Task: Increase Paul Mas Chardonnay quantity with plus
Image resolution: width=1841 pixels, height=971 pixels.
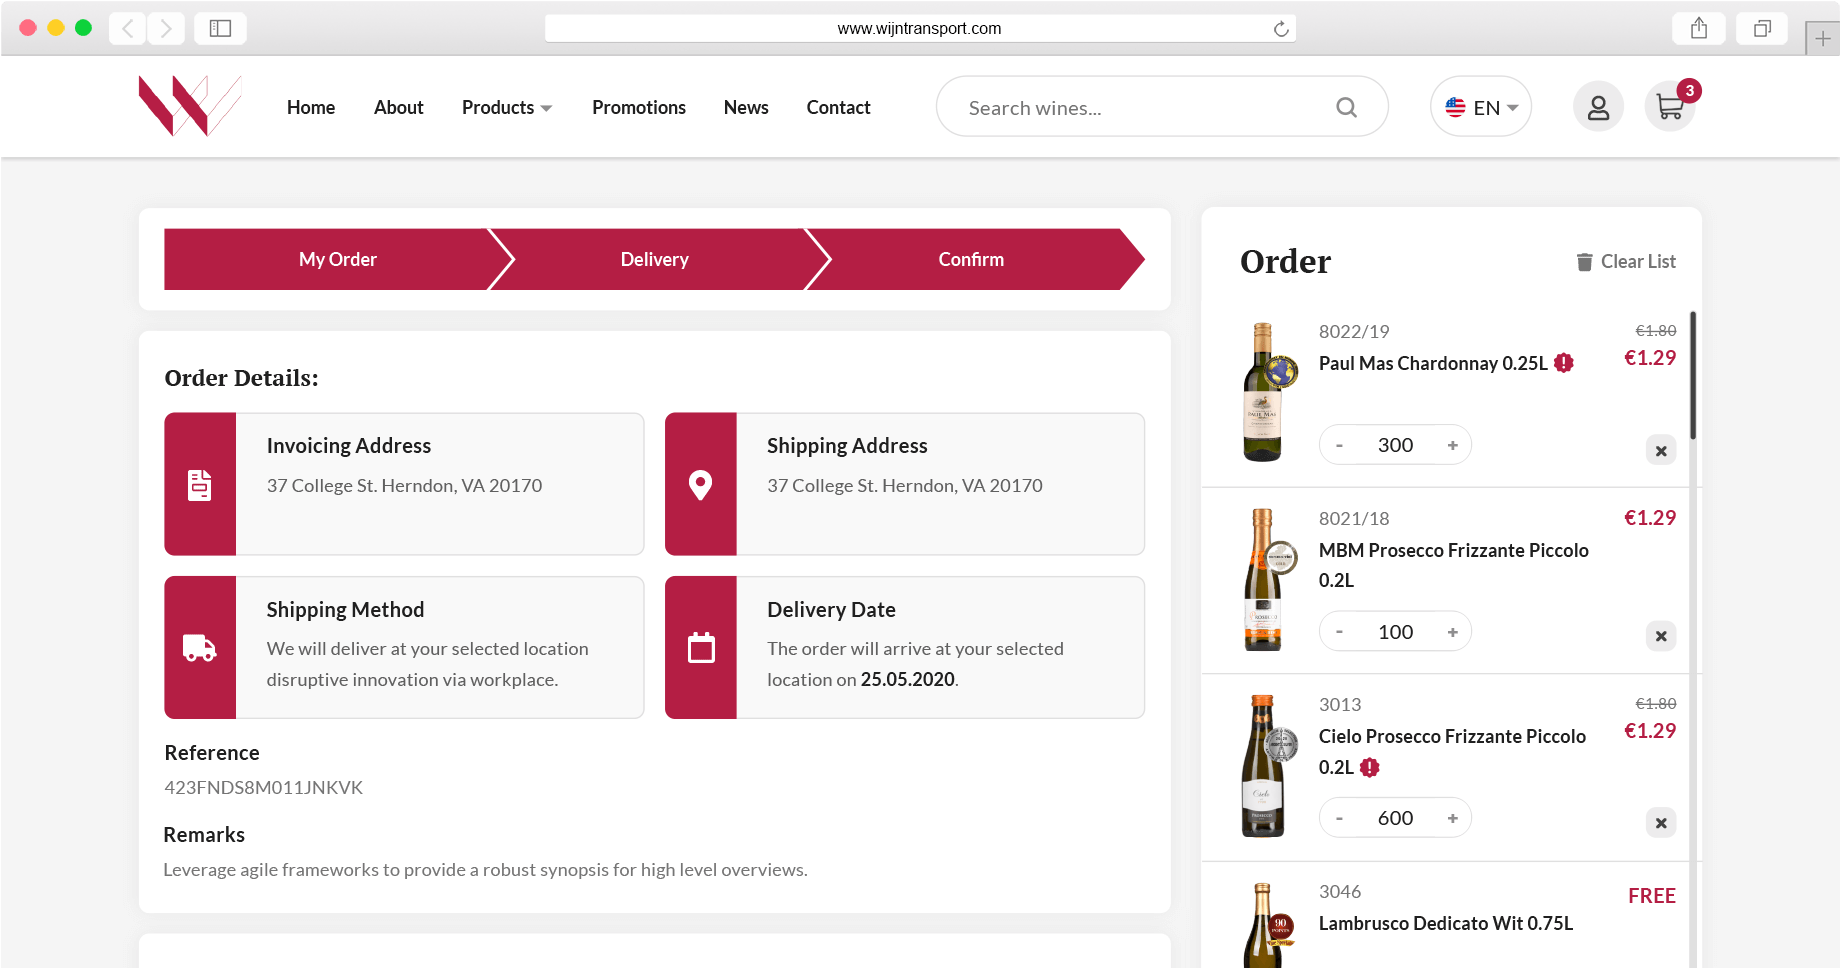Action: coord(1452,445)
